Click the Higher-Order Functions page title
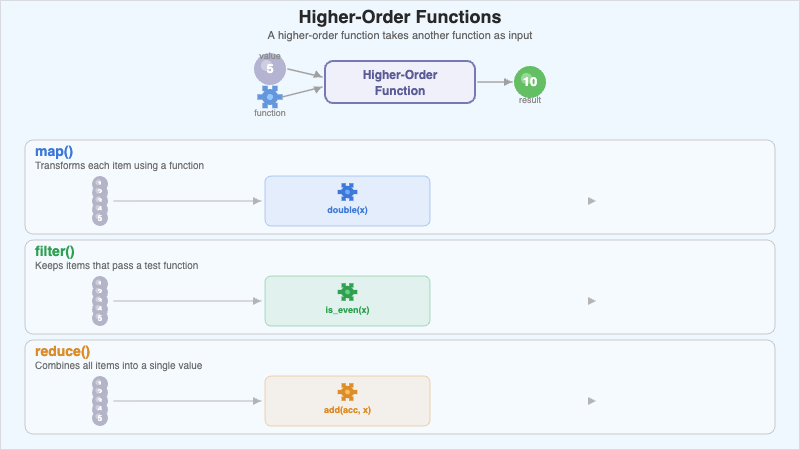The height and width of the screenshot is (450, 800). (x=400, y=17)
